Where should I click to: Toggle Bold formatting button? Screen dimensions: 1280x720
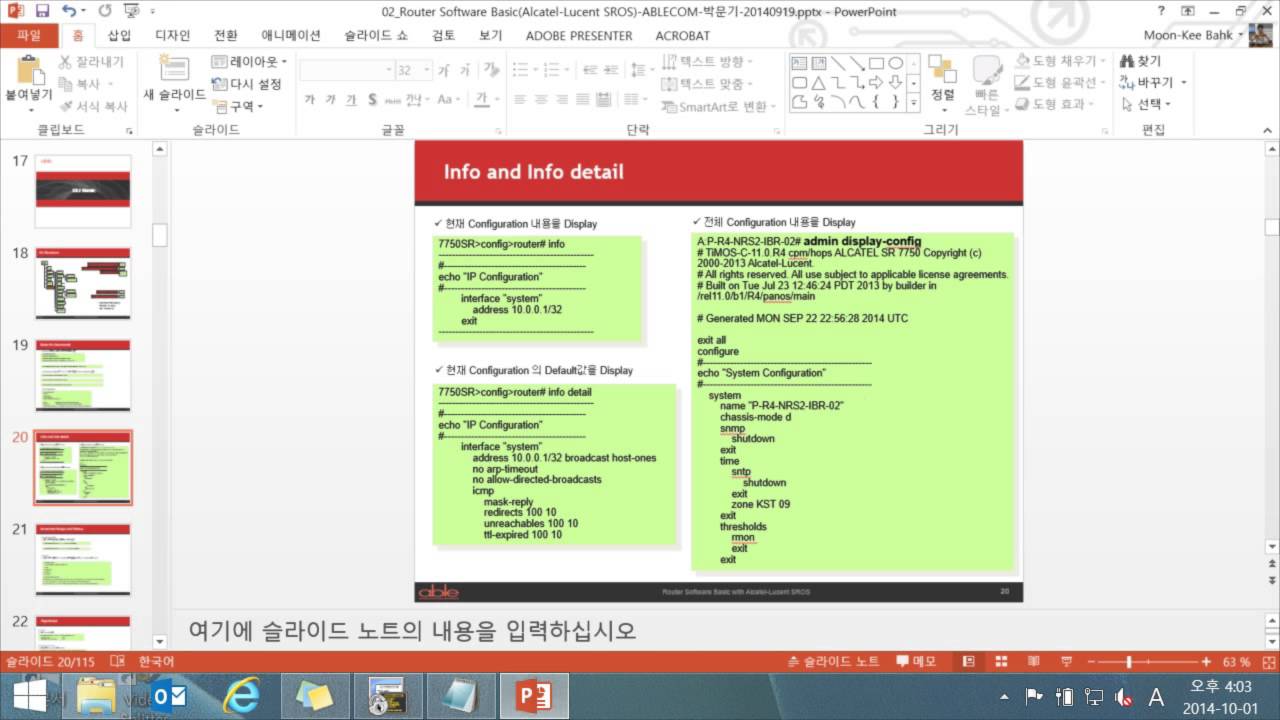[310, 100]
